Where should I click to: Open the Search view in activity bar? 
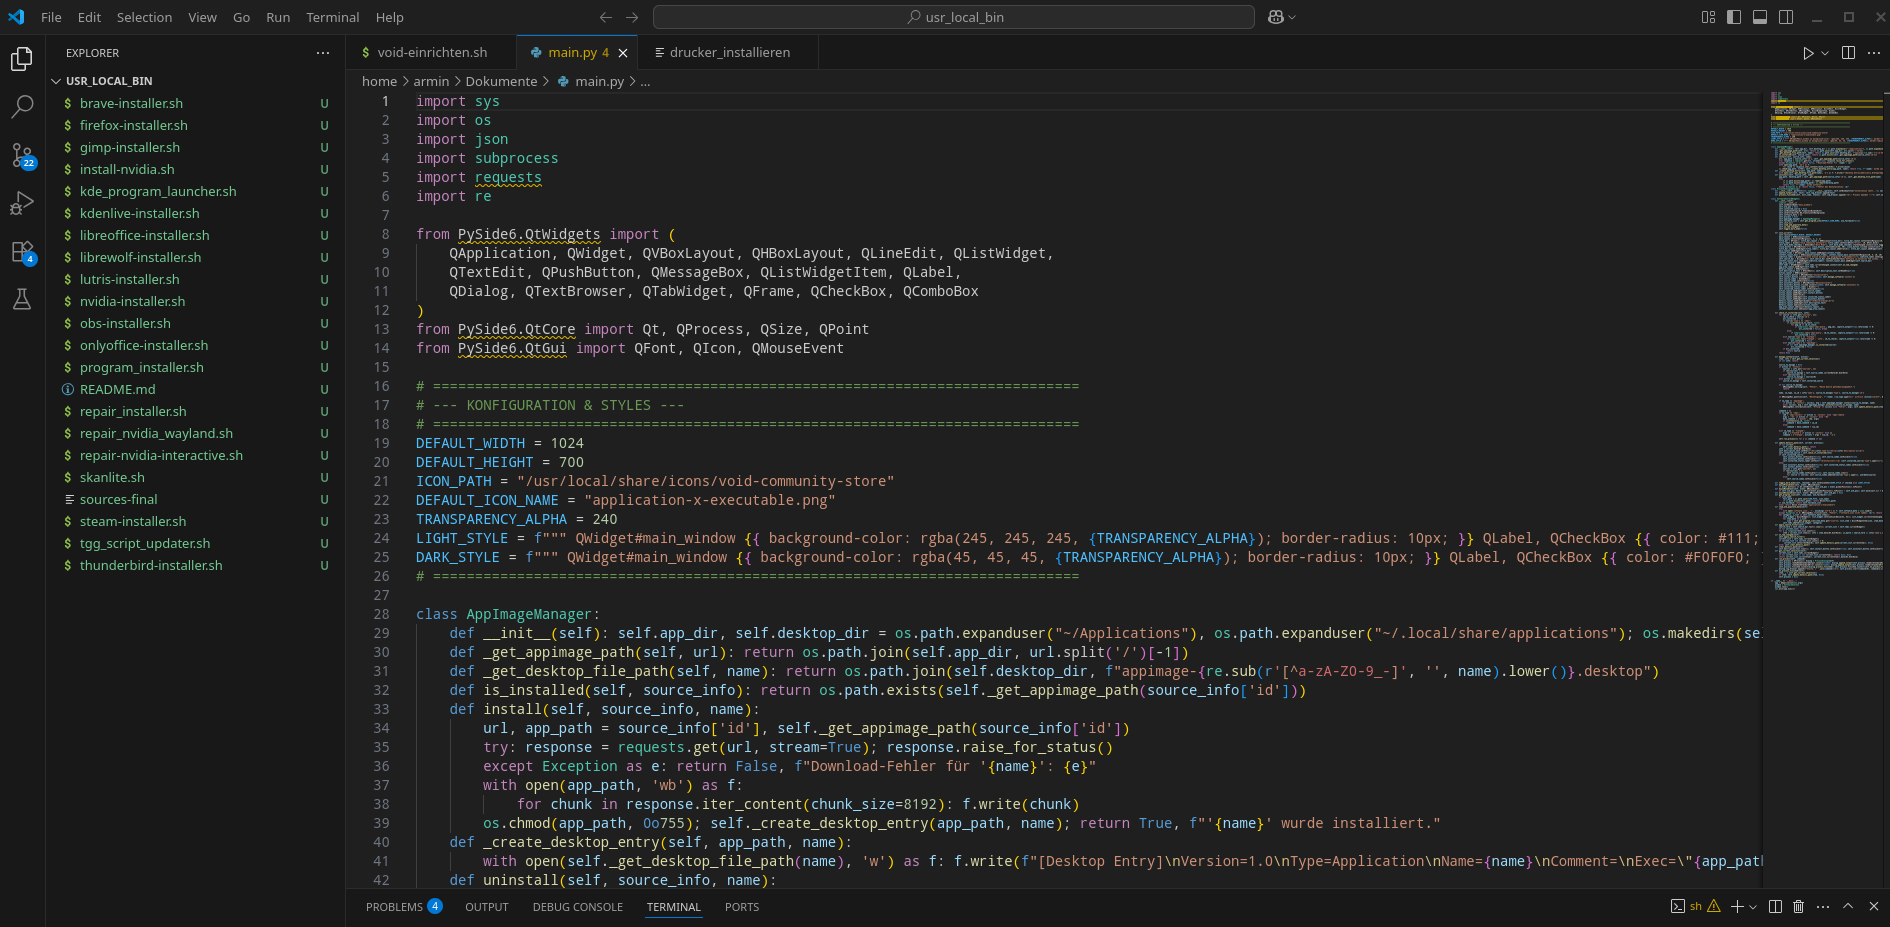(22, 107)
